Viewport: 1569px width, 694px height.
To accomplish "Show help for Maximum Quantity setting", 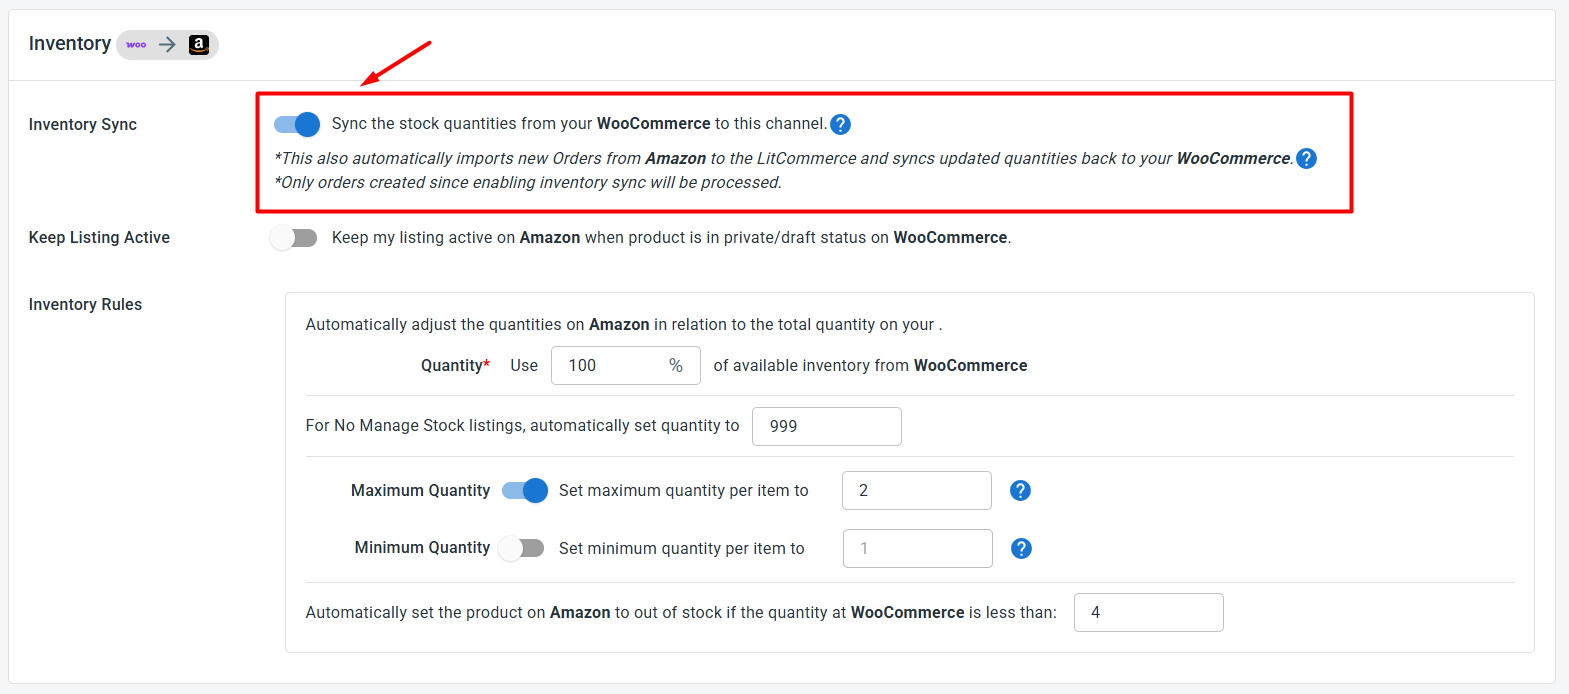I will click(1020, 491).
